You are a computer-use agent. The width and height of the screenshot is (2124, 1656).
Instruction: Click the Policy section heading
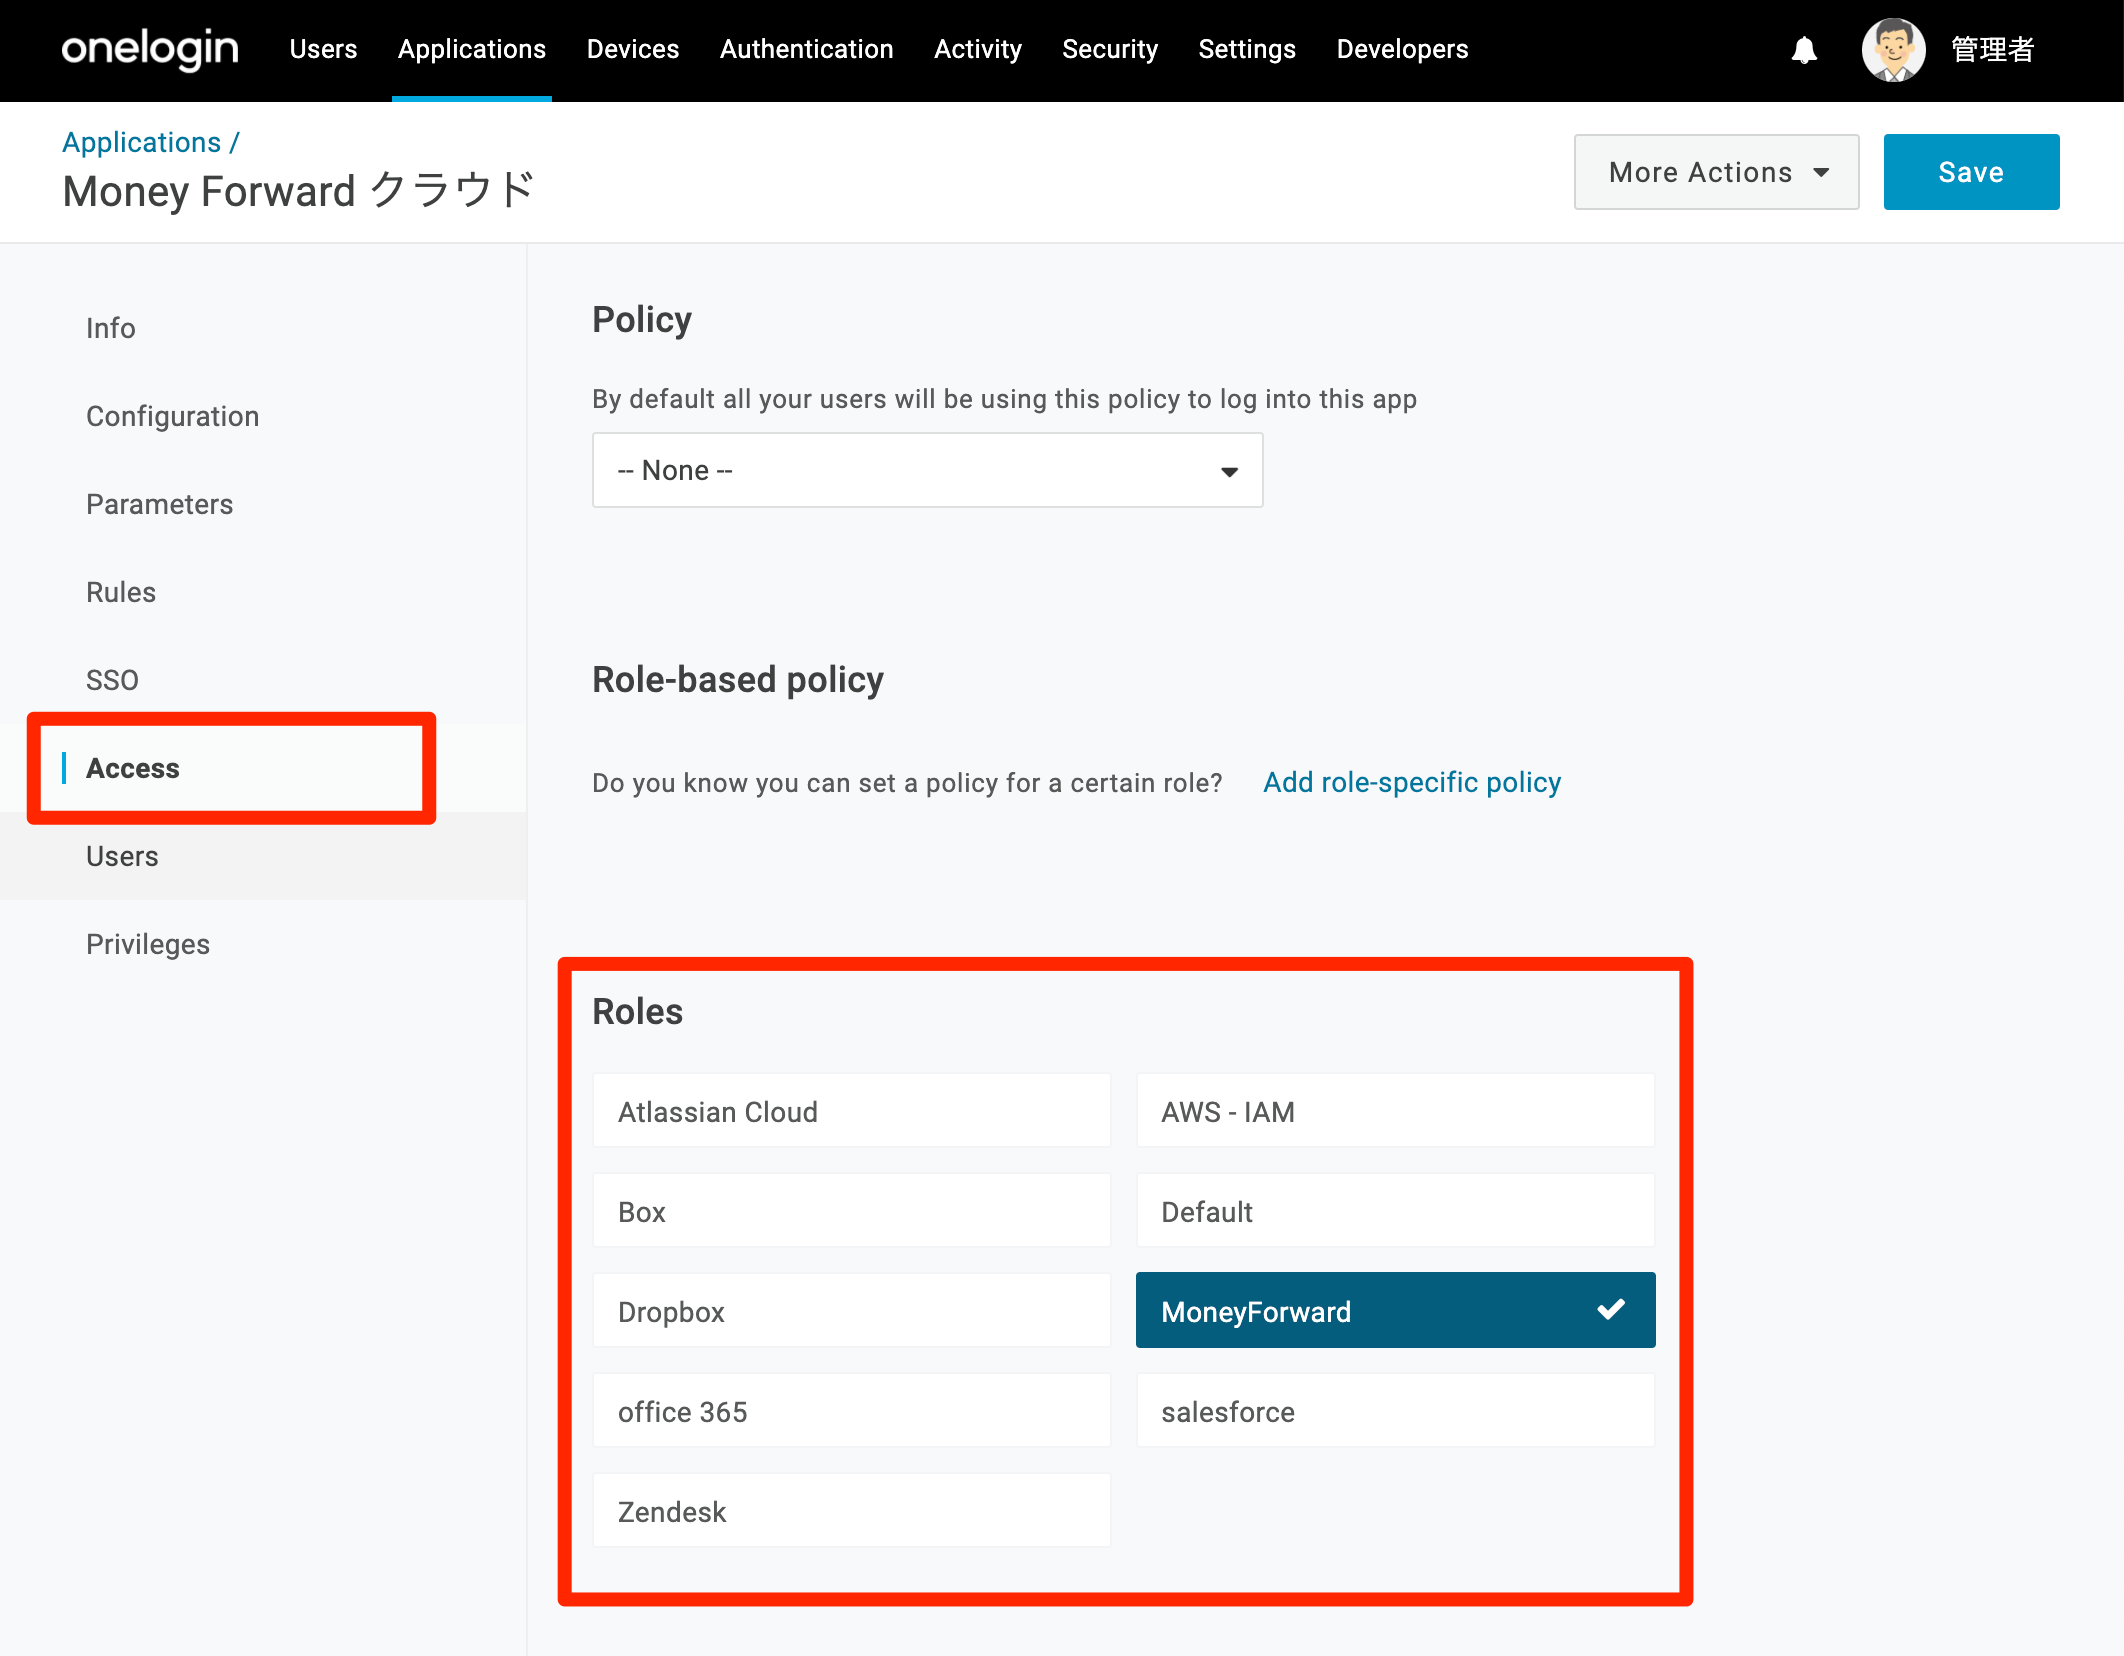(642, 320)
